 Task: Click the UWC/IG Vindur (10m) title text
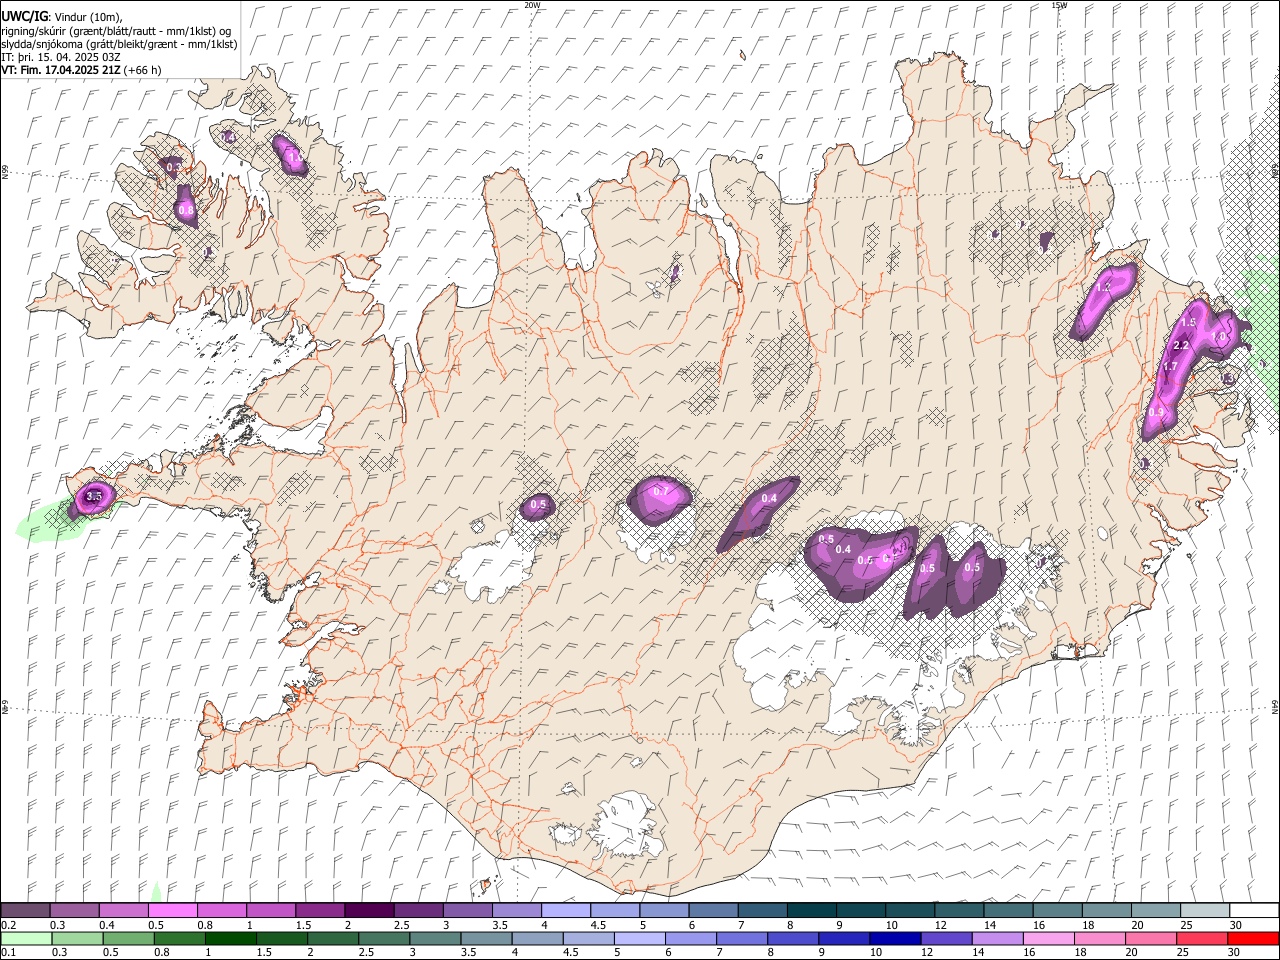pyautogui.click(x=62, y=17)
